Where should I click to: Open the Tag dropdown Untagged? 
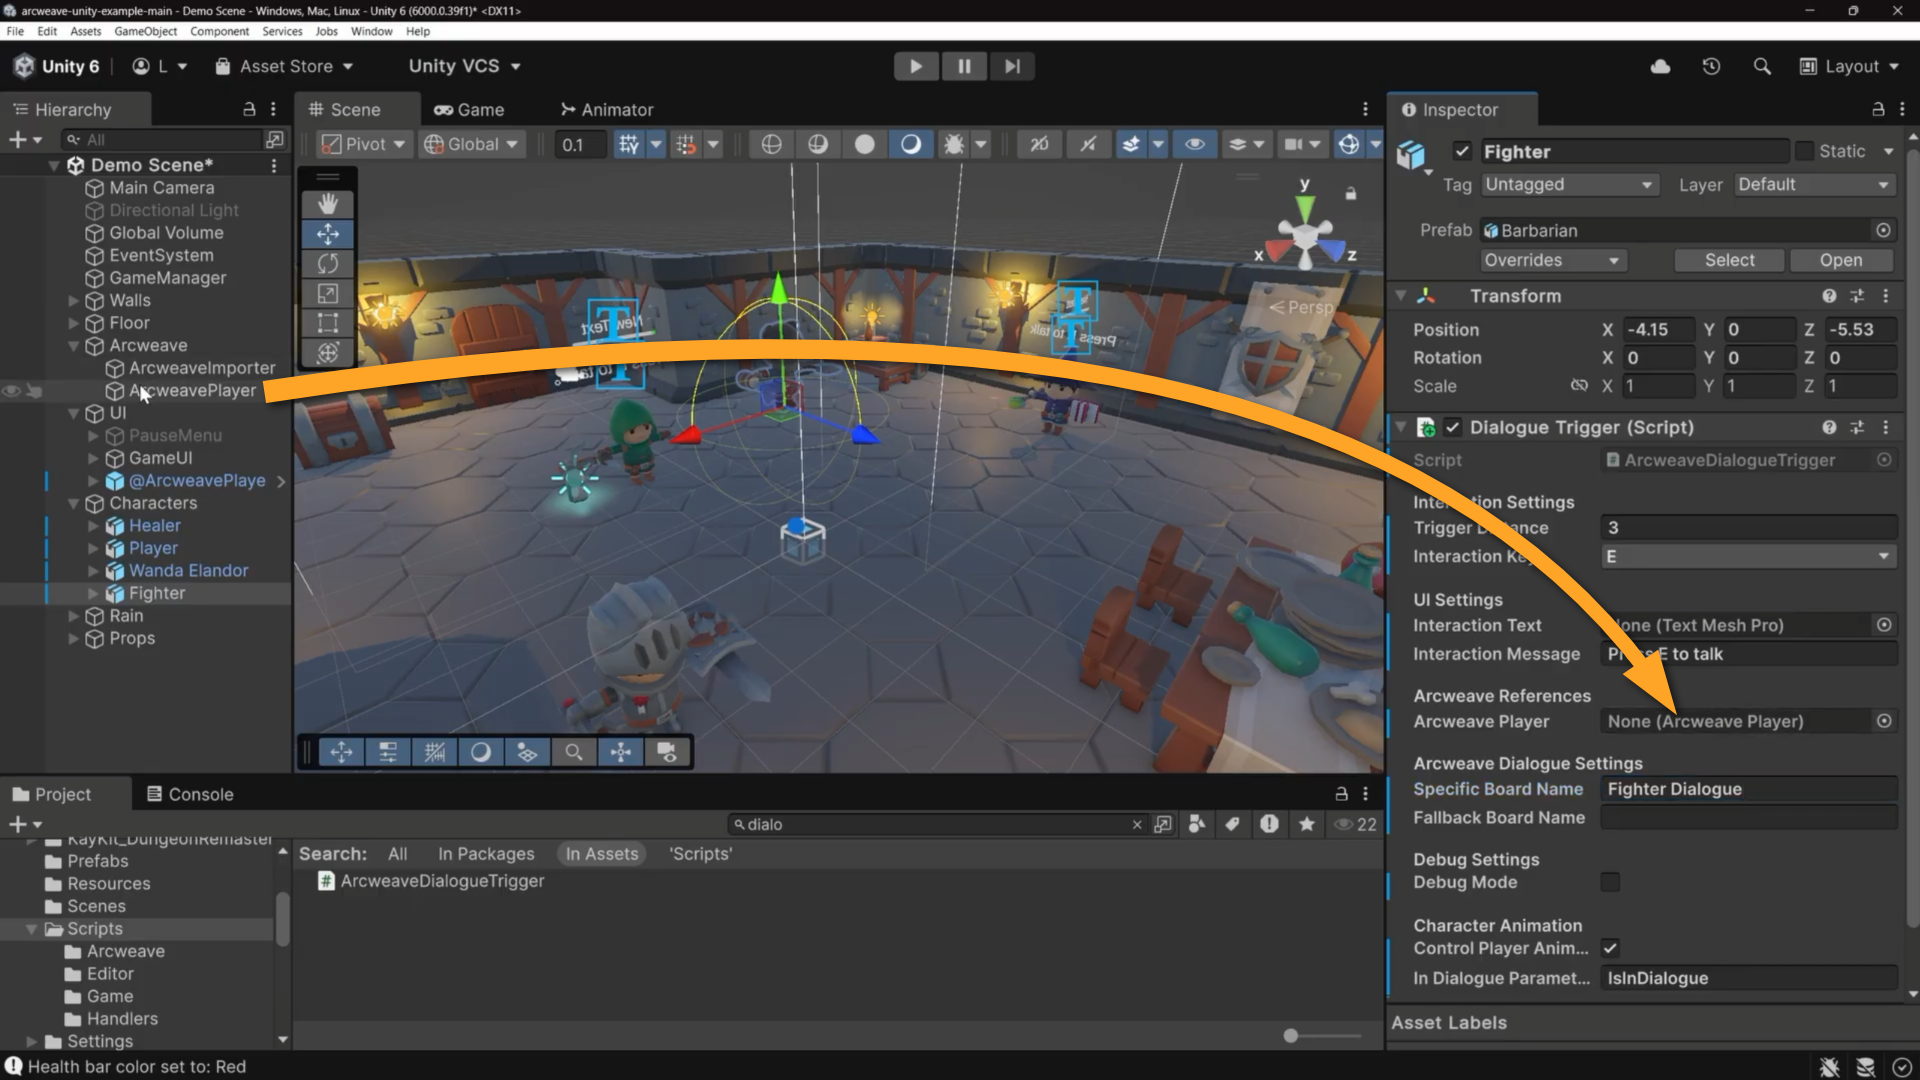pyautogui.click(x=1569, y=185)
